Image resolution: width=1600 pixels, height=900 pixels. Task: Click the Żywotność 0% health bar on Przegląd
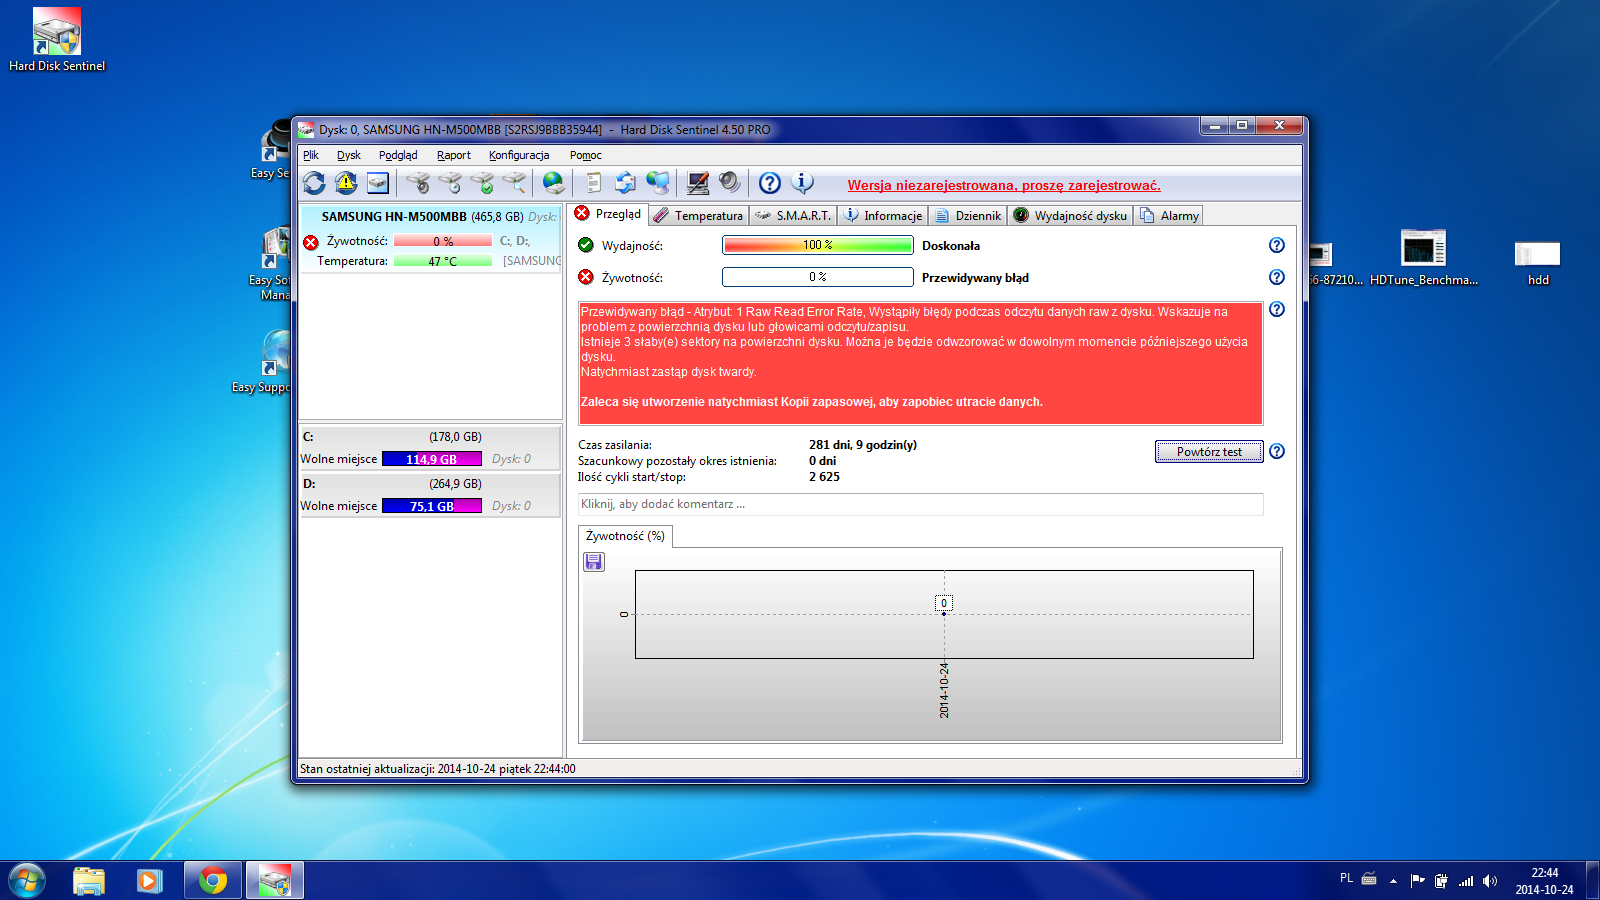(817, 277)
